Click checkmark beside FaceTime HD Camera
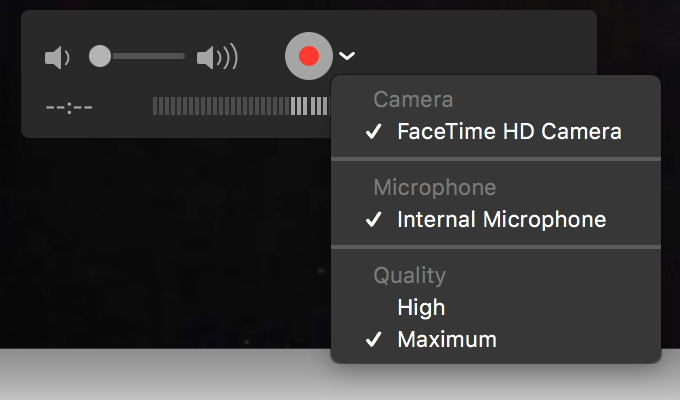The width and height of the screenshot is (680, 400). tap(373, 131)
